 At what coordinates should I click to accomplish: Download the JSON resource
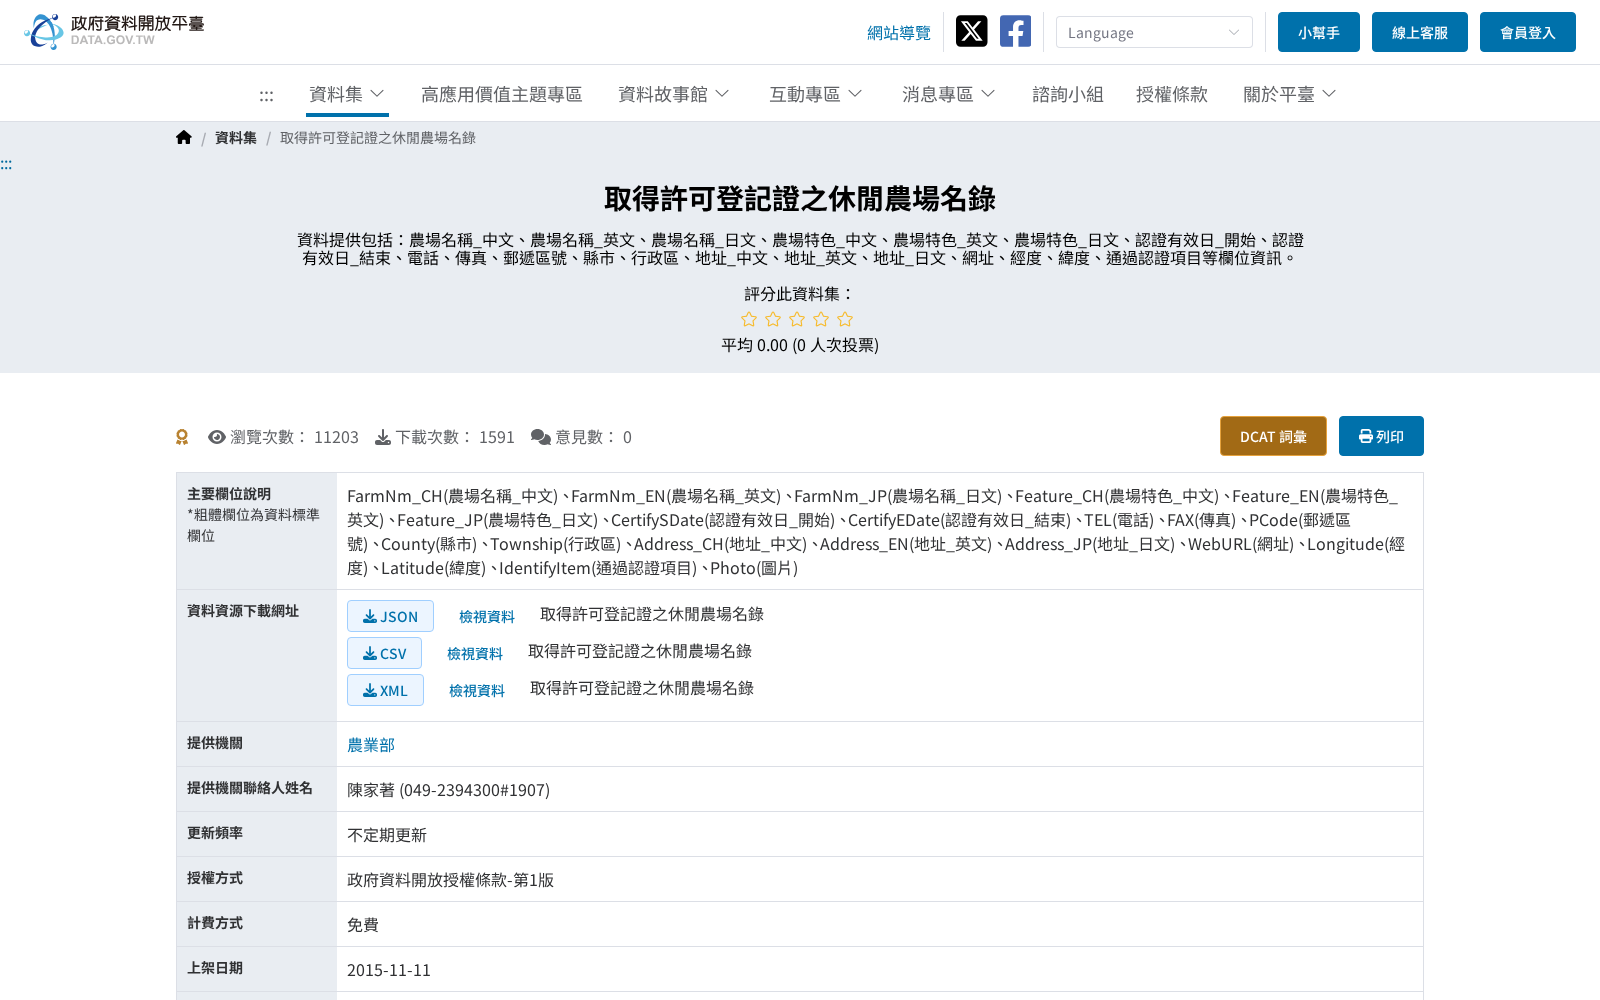click(390, 616)
